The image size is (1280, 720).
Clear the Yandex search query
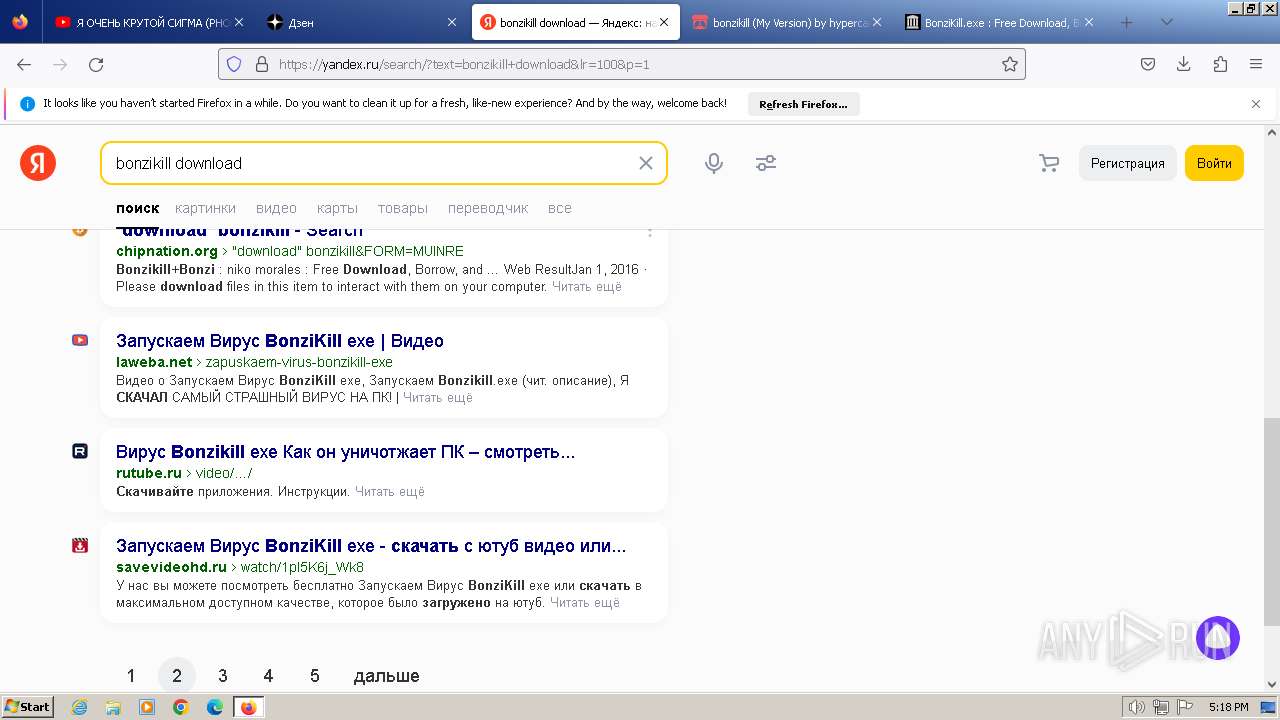(x=646, y=163)
